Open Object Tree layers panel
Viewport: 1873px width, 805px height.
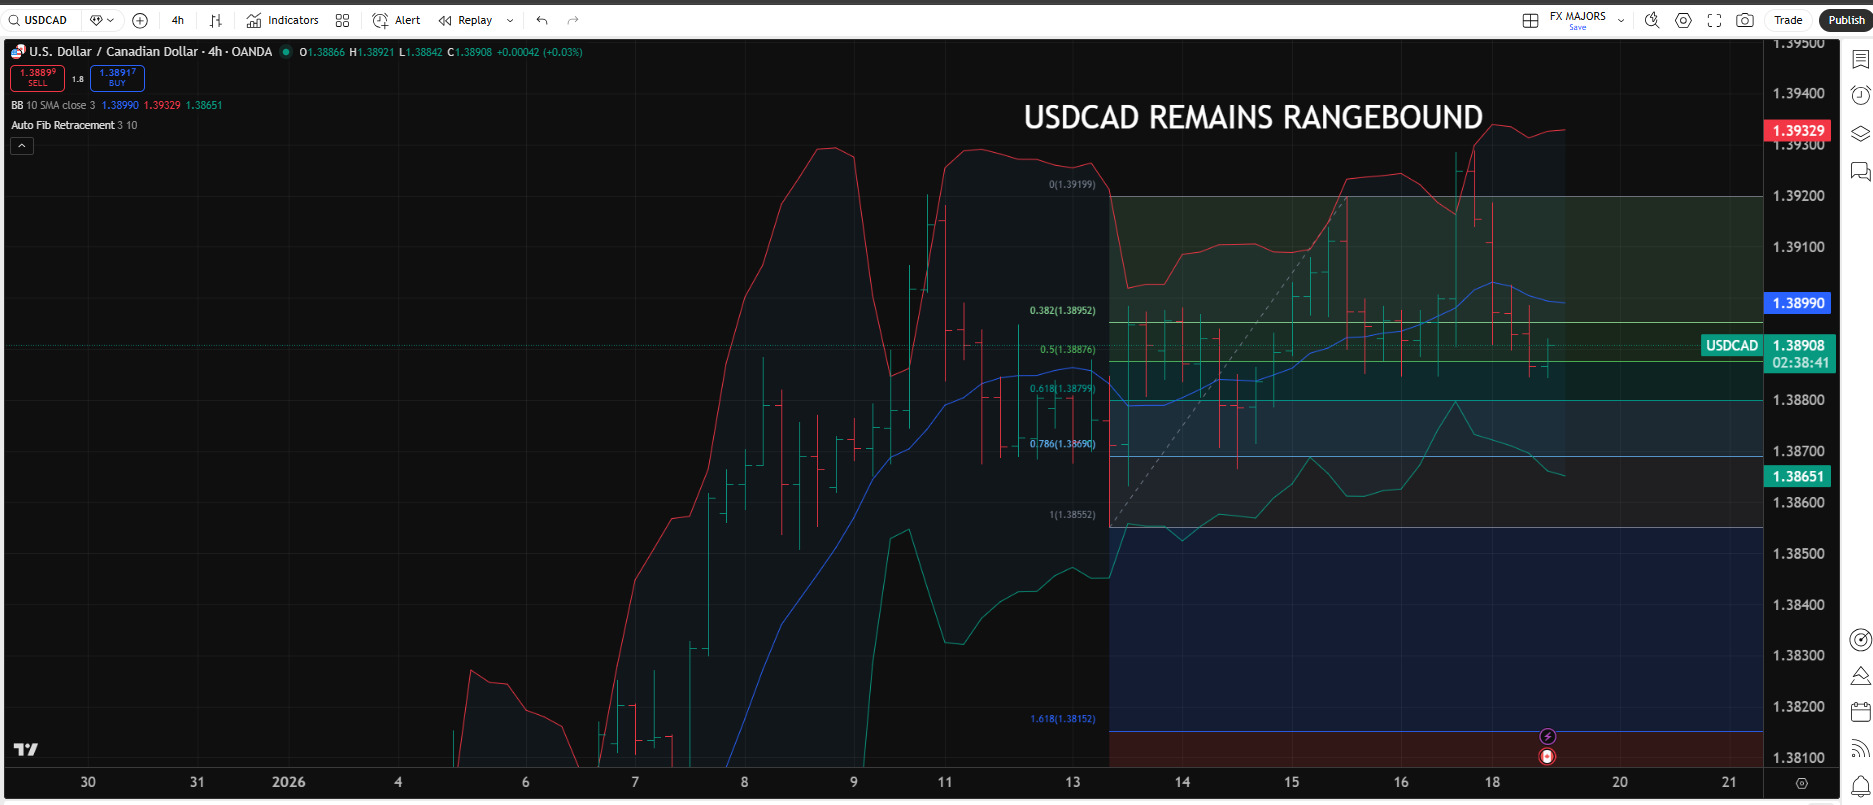[1860, 134]
